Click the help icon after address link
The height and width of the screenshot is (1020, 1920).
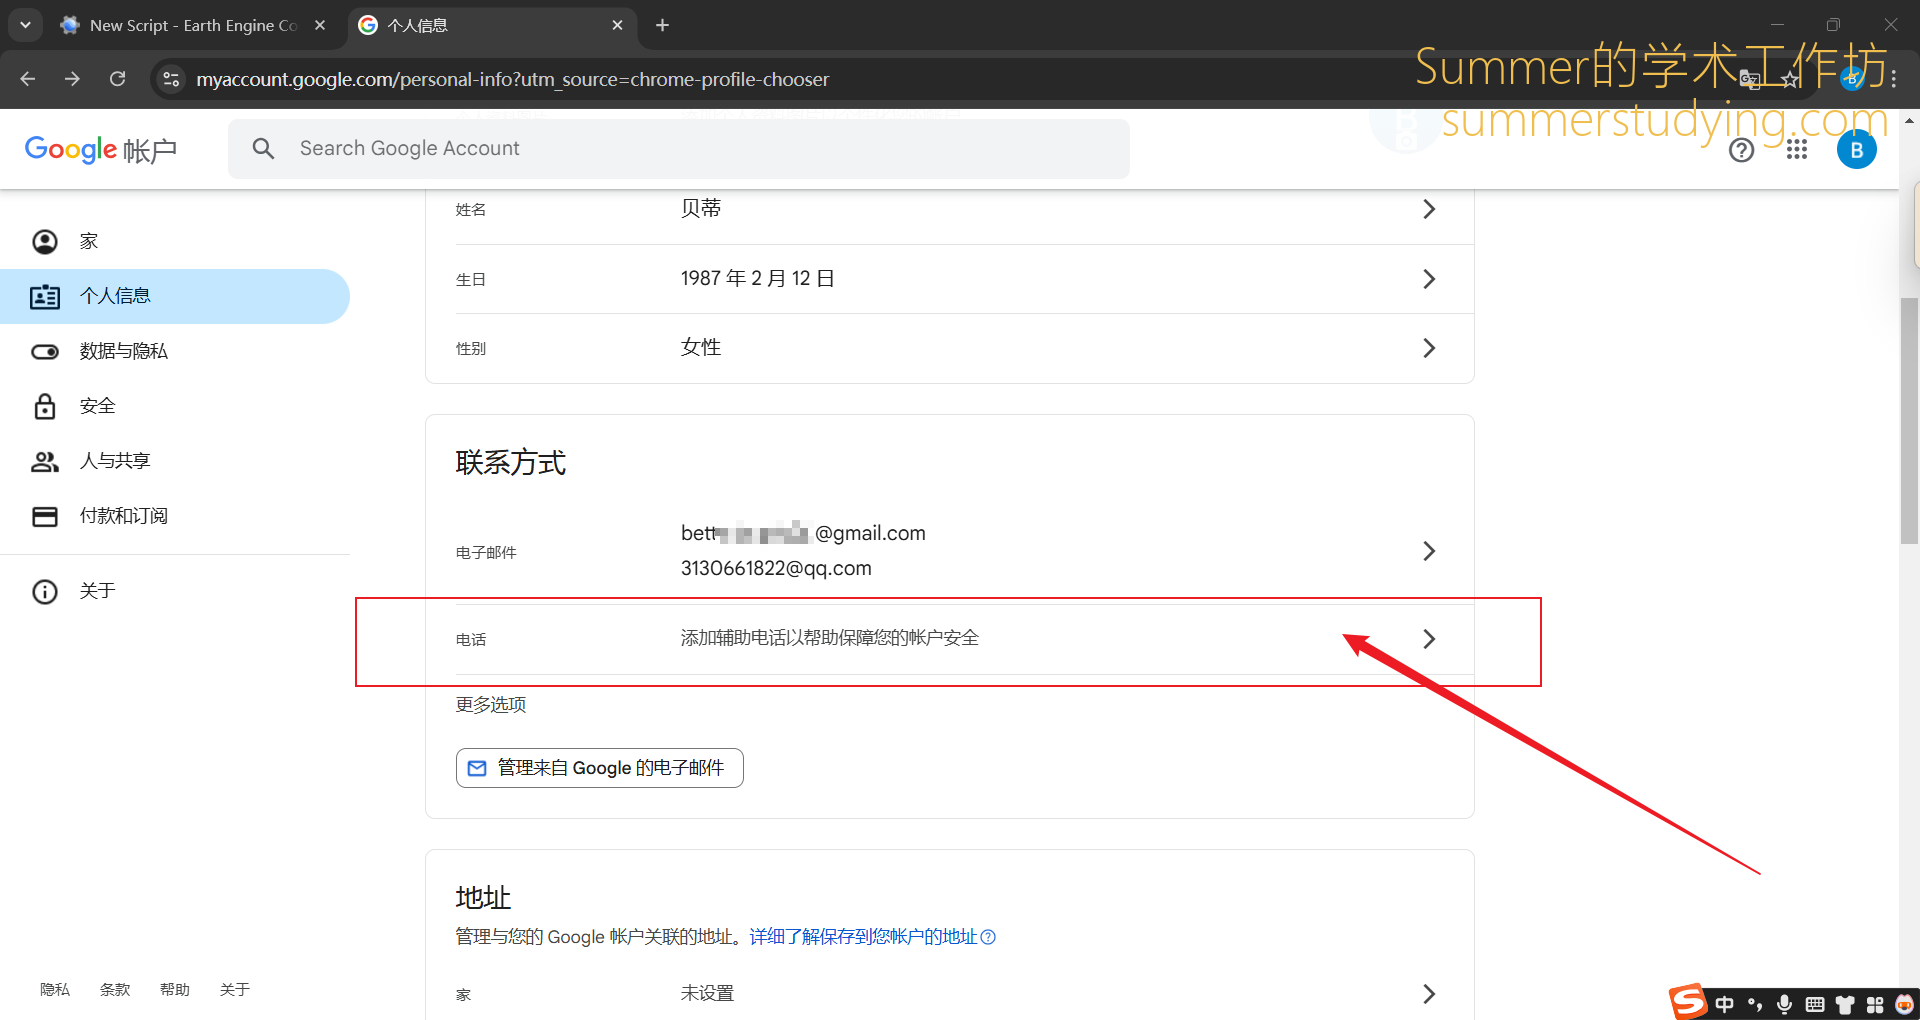(x=988, y=937)
